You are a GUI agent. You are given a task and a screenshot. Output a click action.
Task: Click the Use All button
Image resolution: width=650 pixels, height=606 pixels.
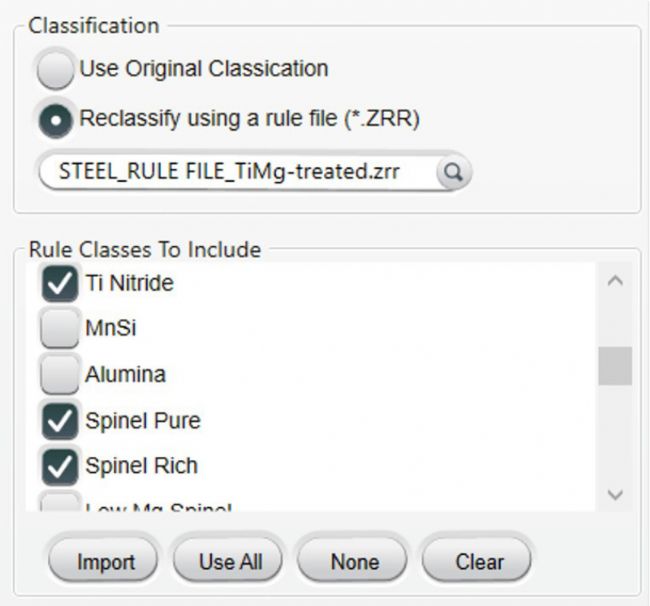(228, 560)
